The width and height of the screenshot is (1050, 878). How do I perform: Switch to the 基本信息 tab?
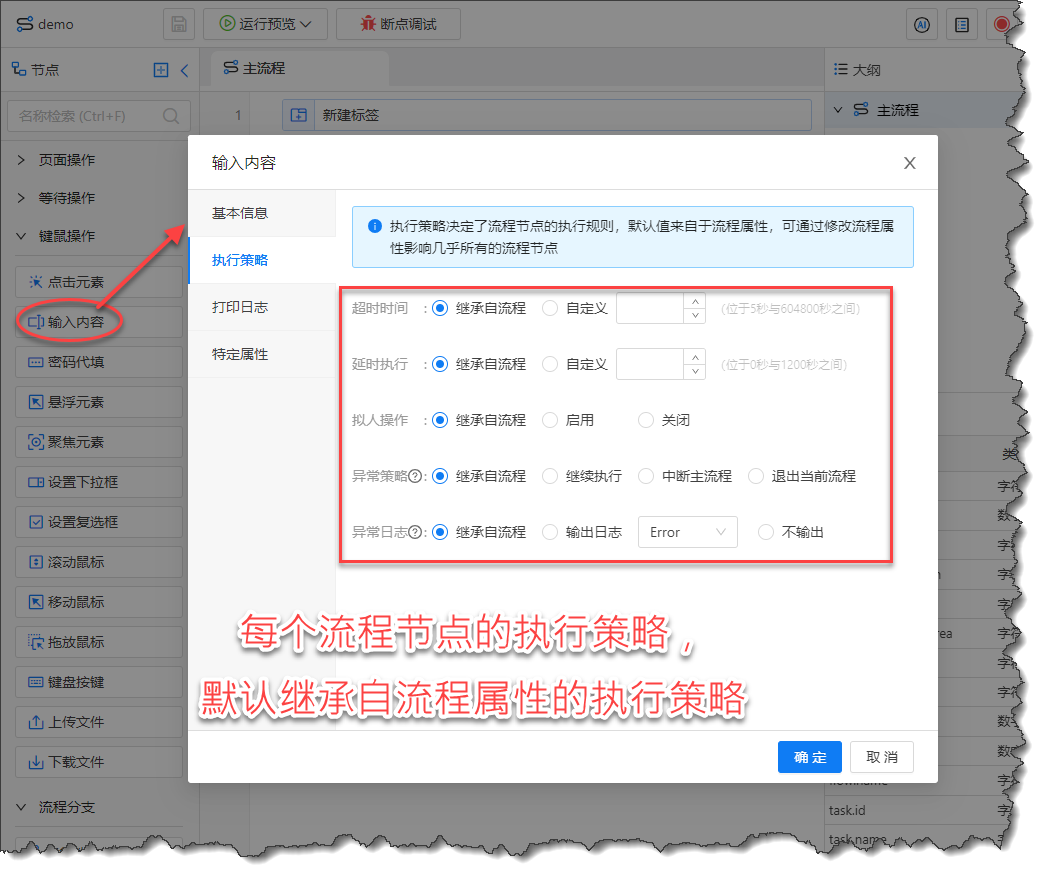240,213
